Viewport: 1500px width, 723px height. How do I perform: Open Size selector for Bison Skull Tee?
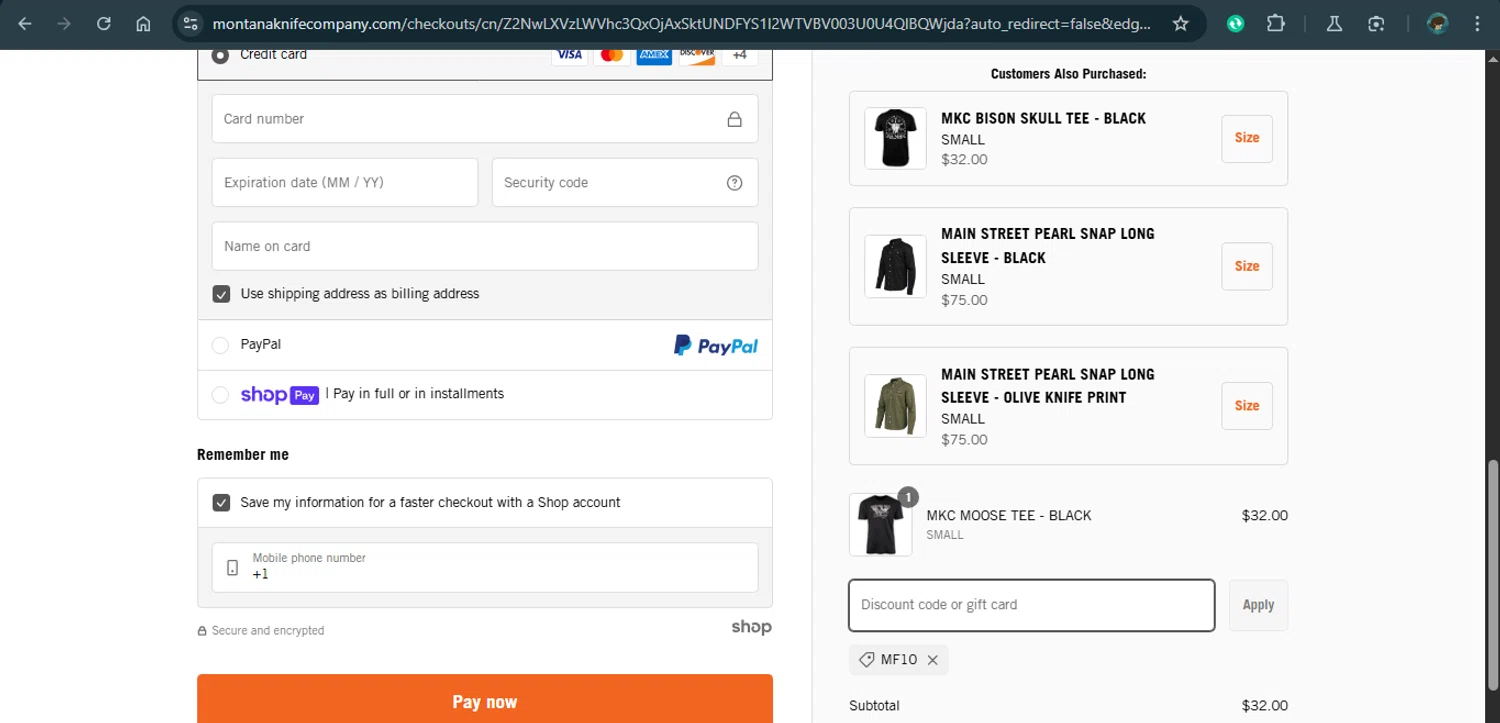(1246, 138)
